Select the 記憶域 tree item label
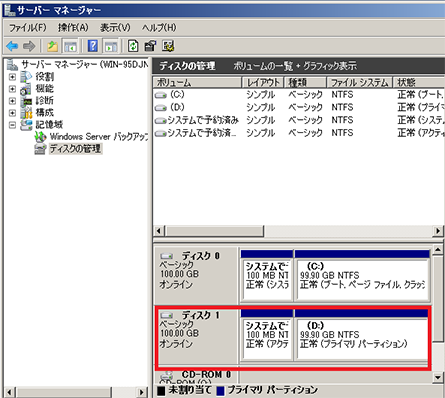 pyautogui.click(x=49, y=125)
